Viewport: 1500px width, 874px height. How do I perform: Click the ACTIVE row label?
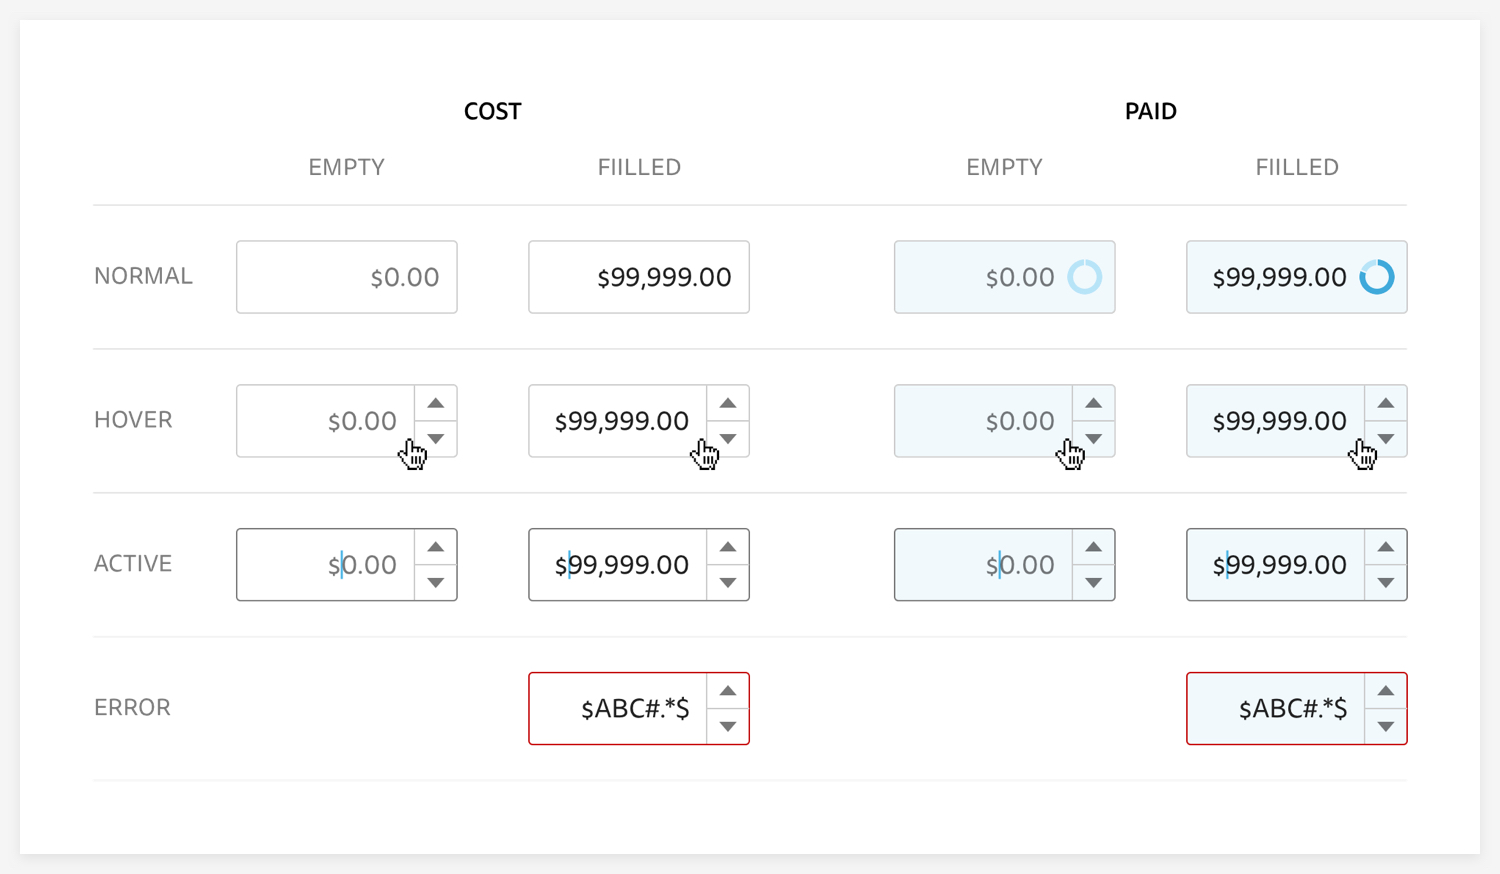(133, 564)
